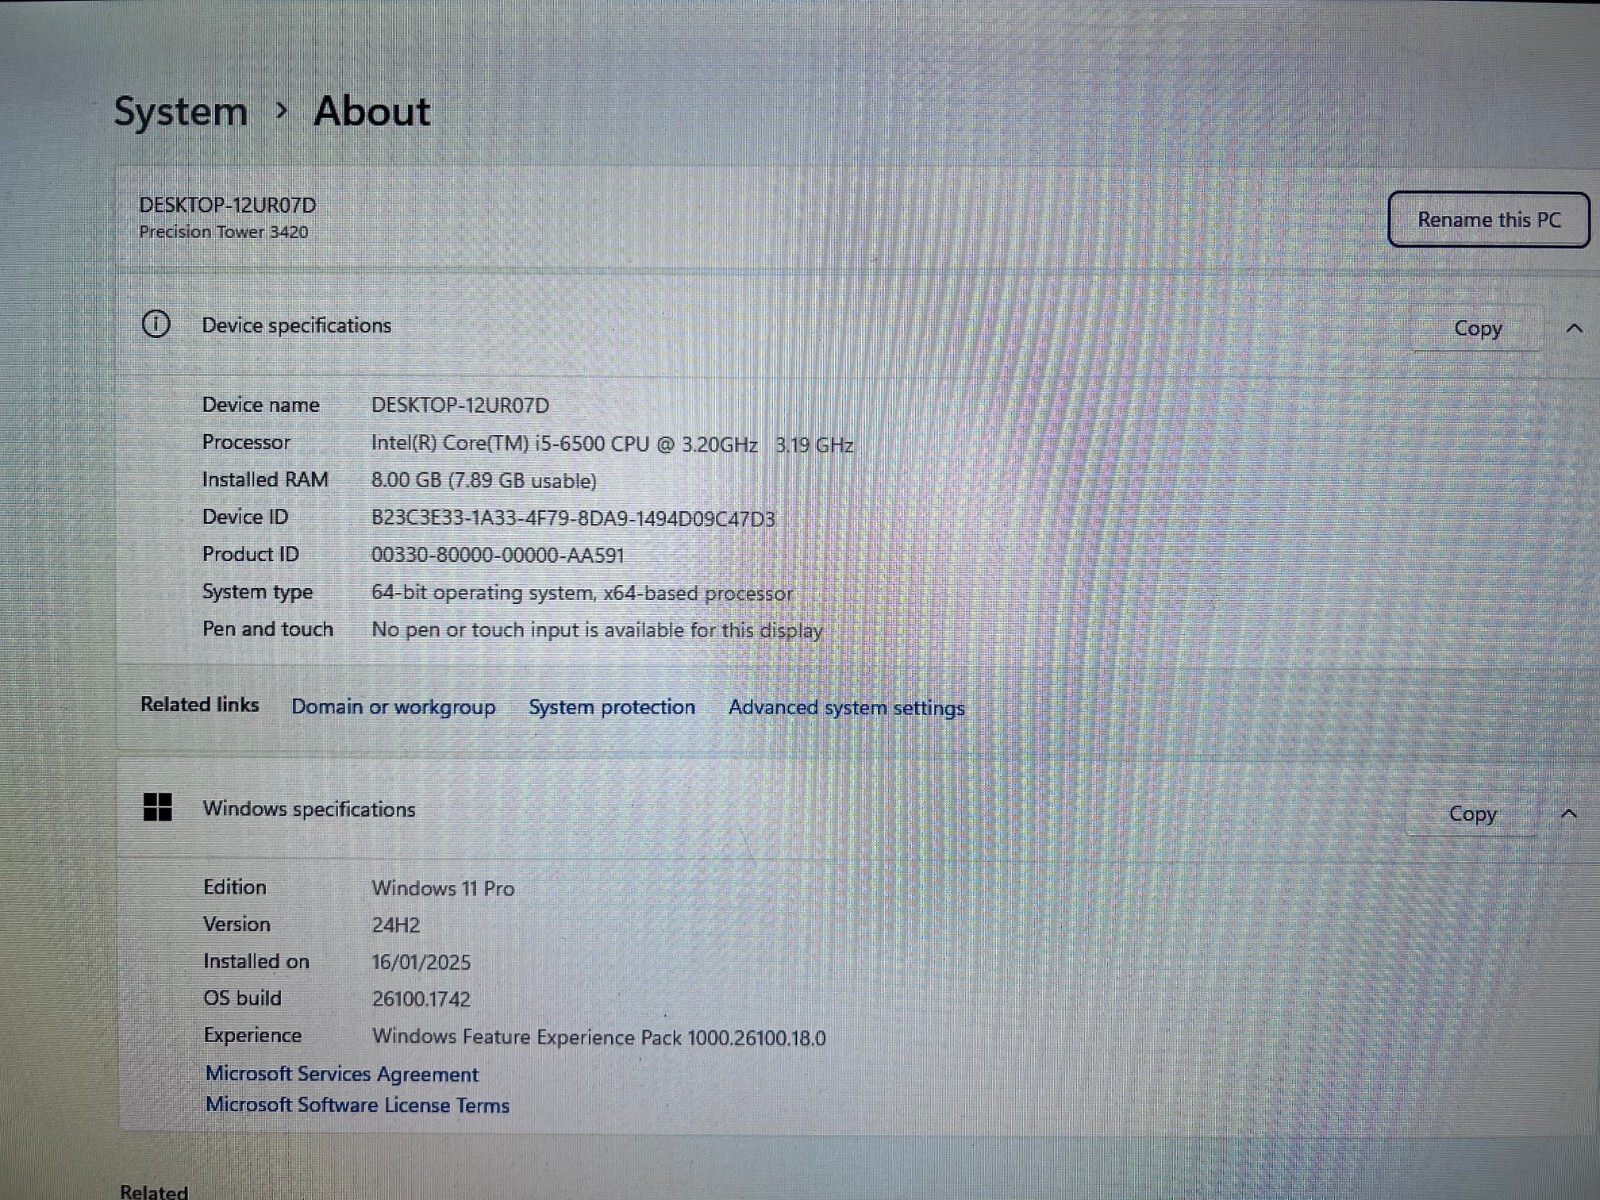The height and width of the screenshot is (1200, 1600).
Task: Open the Microsoft Services Agreement link
Action: point(342,1074)
